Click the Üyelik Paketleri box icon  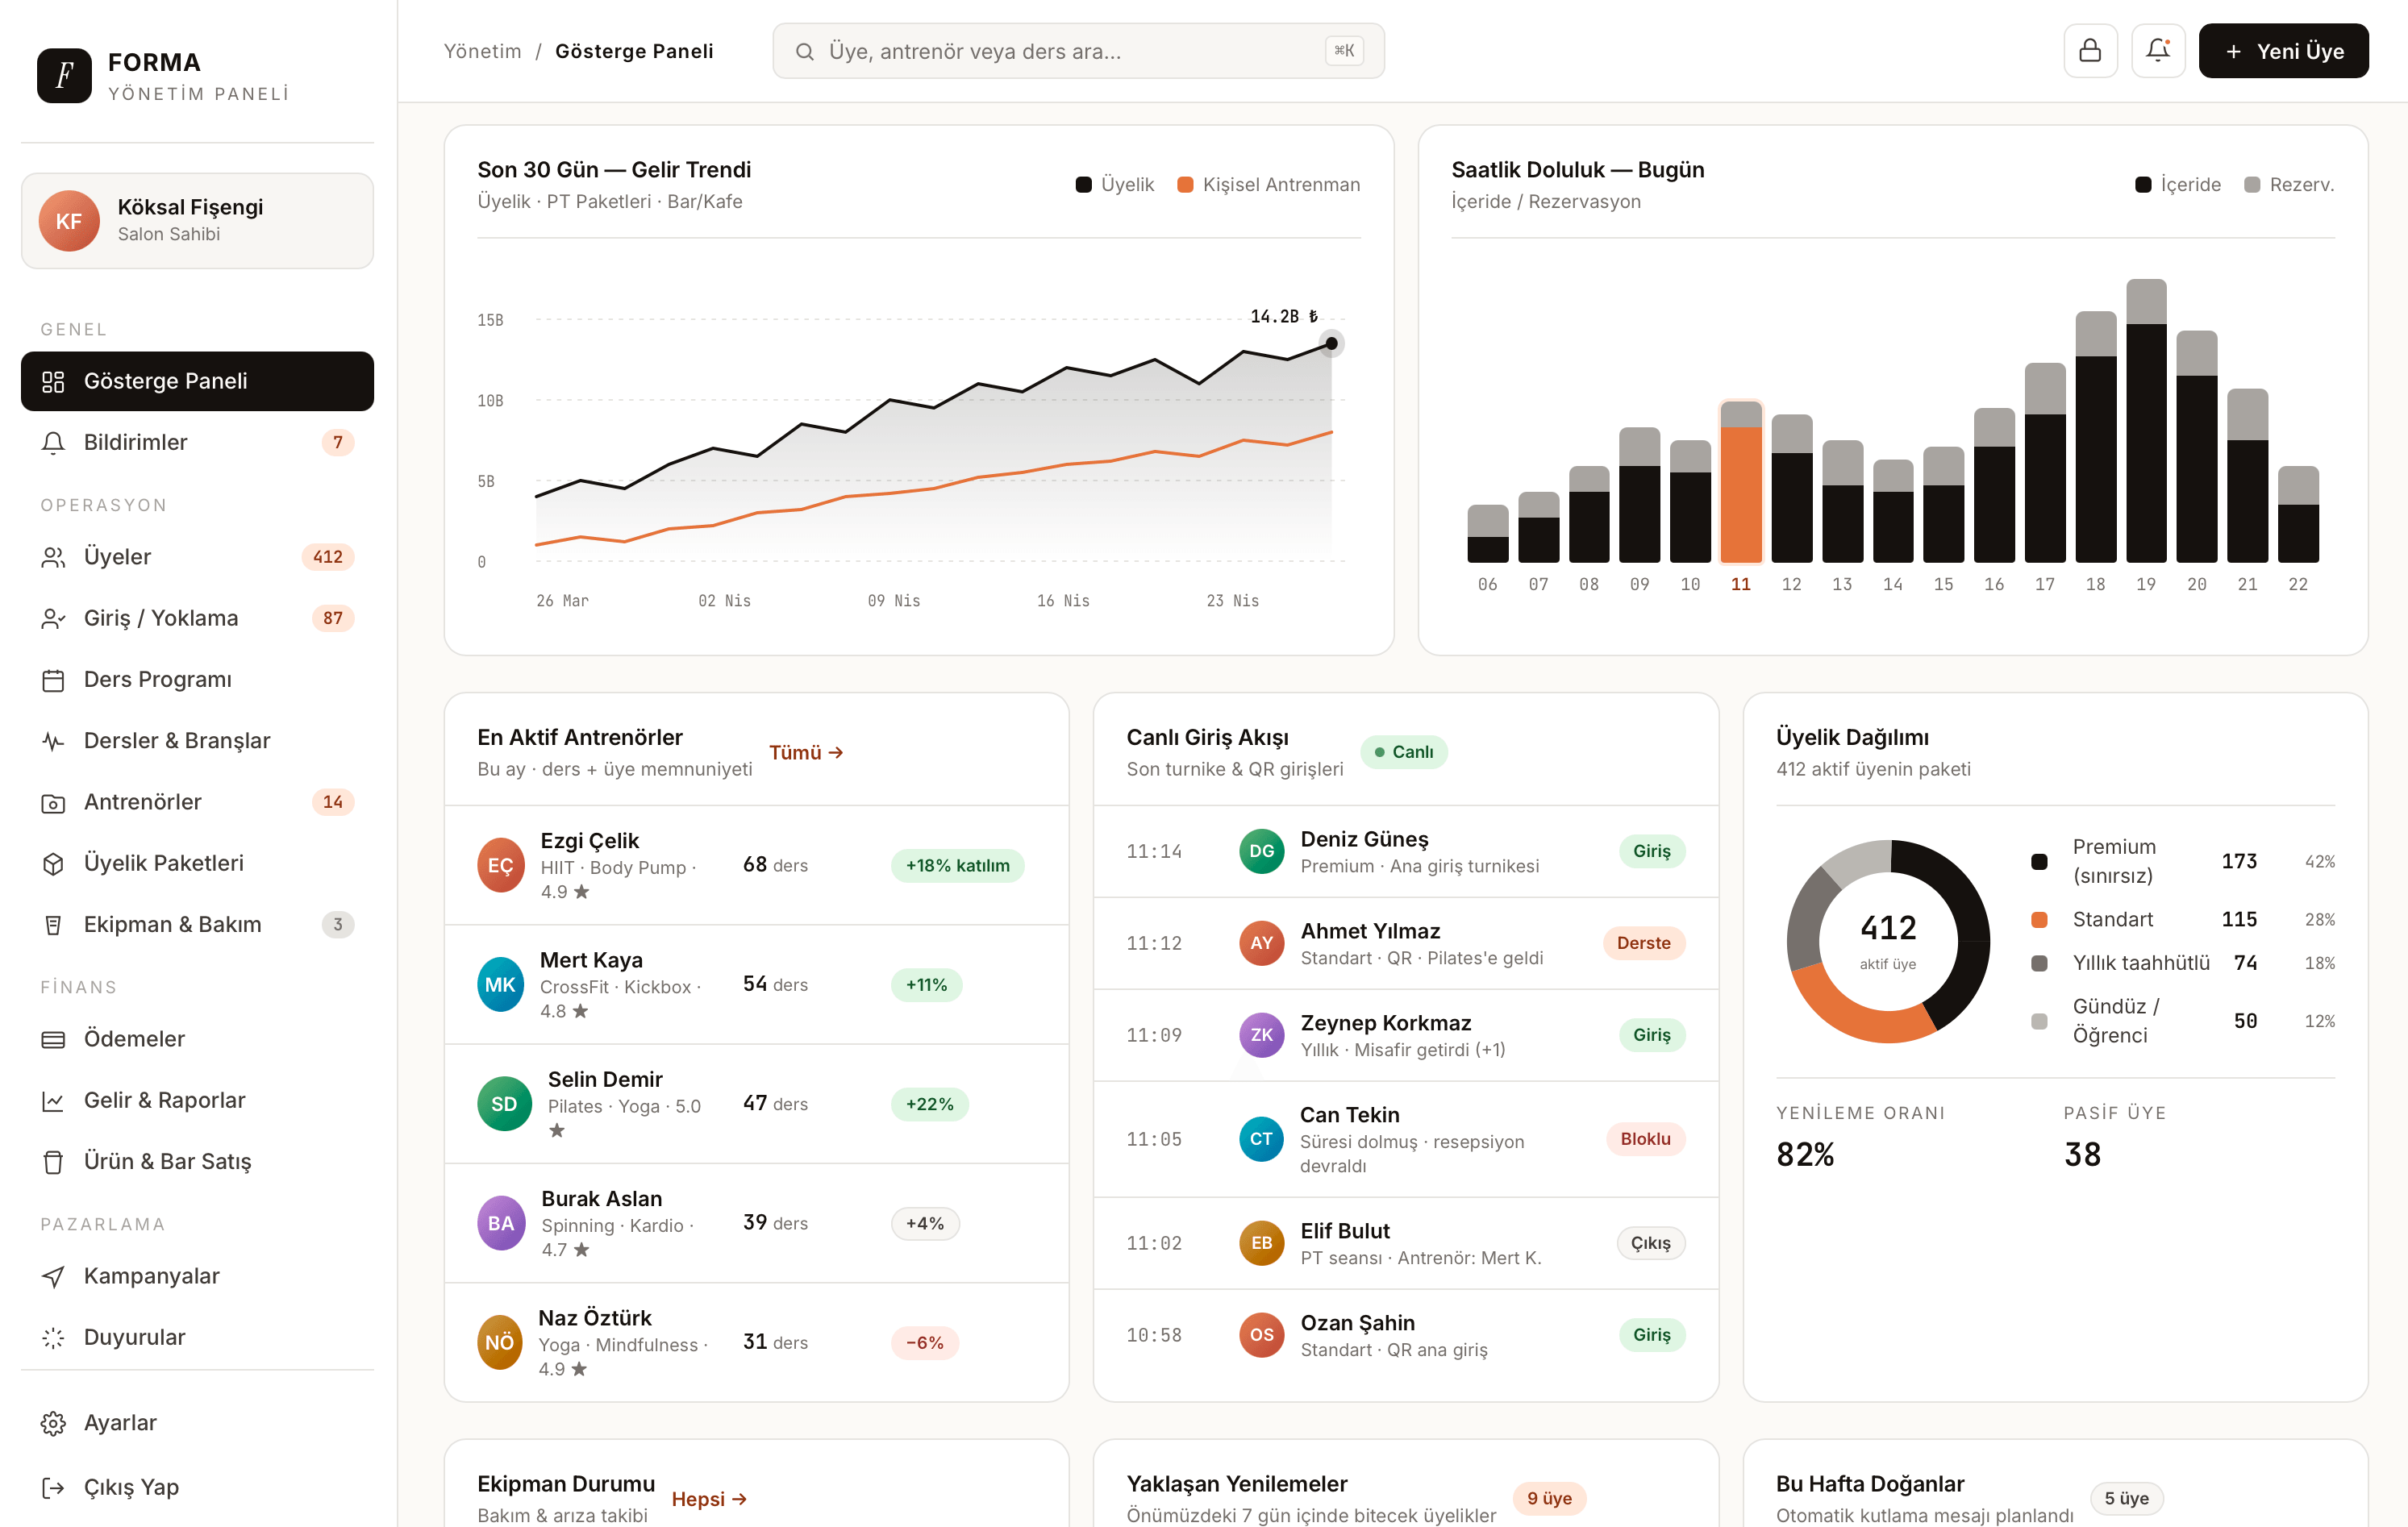click(x=53, y=864)
